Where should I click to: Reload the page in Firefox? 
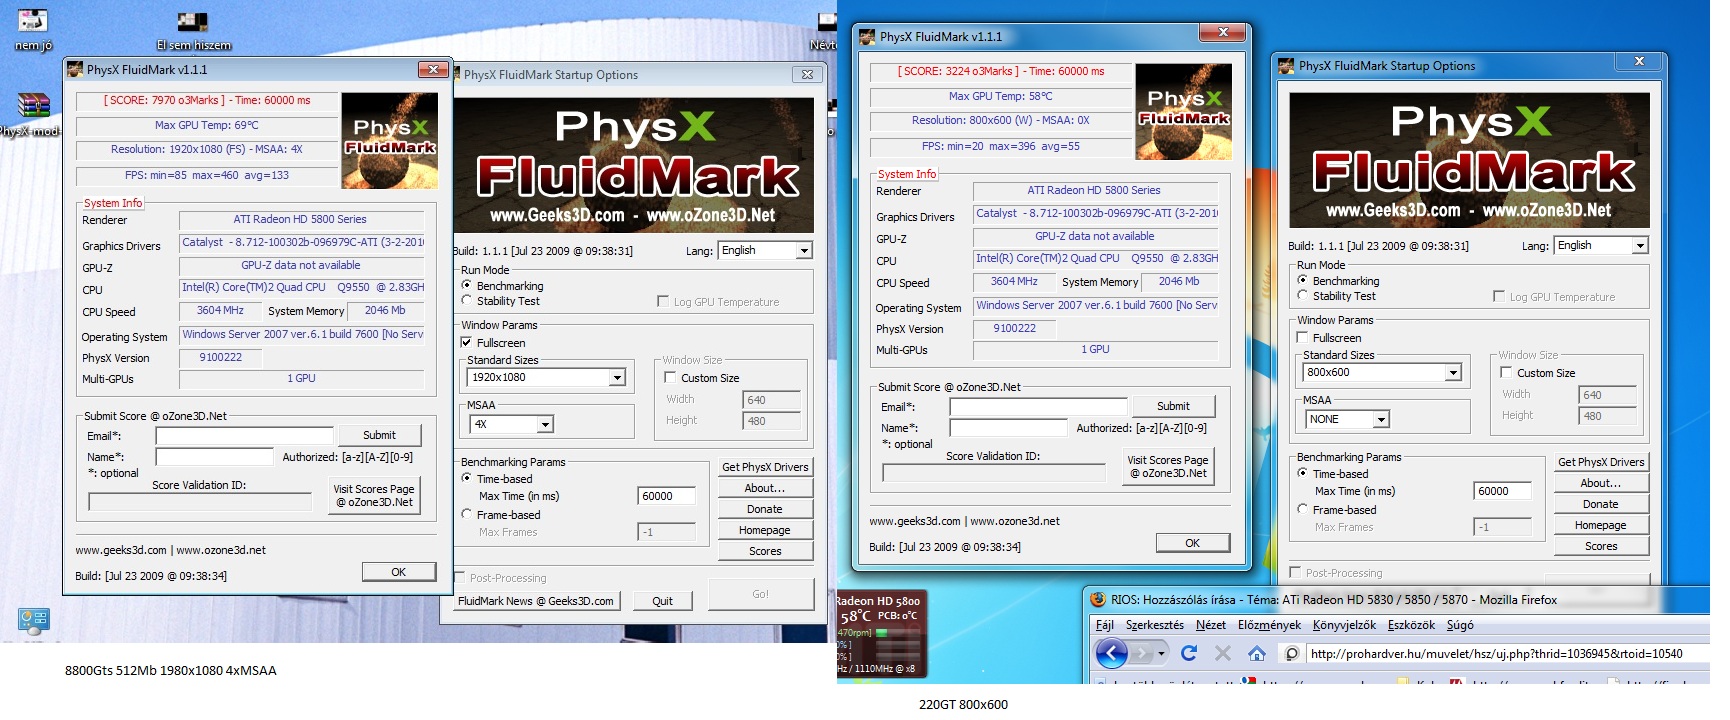coord(1189,653)
